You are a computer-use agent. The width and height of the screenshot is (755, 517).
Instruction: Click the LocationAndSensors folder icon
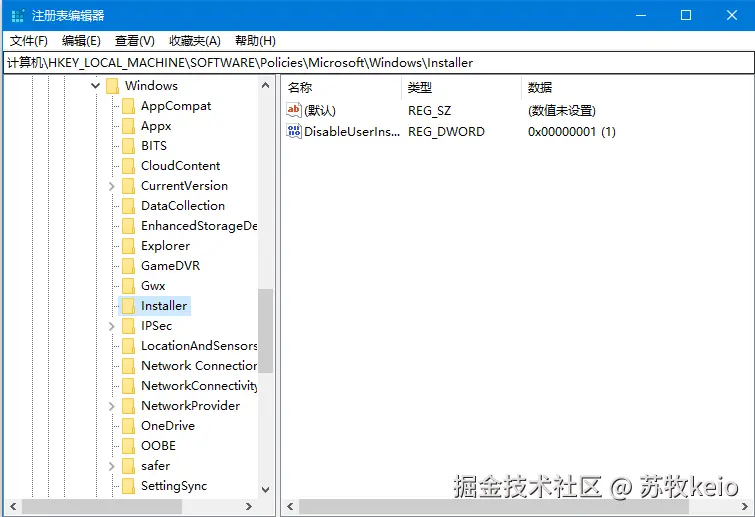(129, 346)
